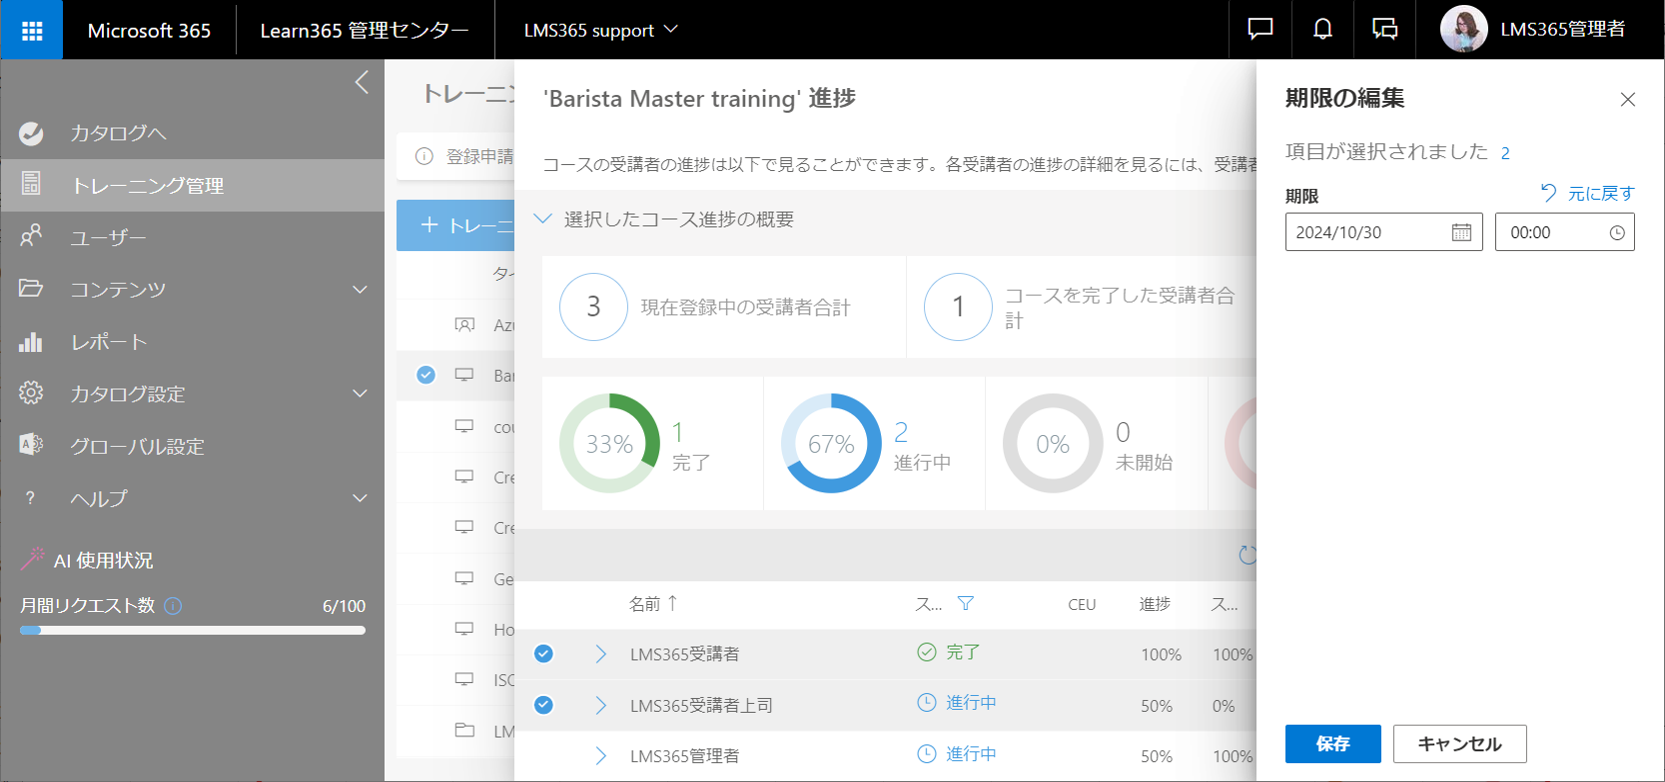Click Microsoft 365 header link
The image size is (1665, 782).
(x=149, y=30)
